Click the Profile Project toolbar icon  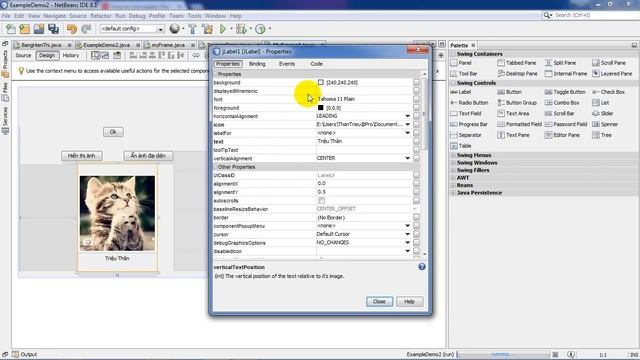[x=260, y=29]
